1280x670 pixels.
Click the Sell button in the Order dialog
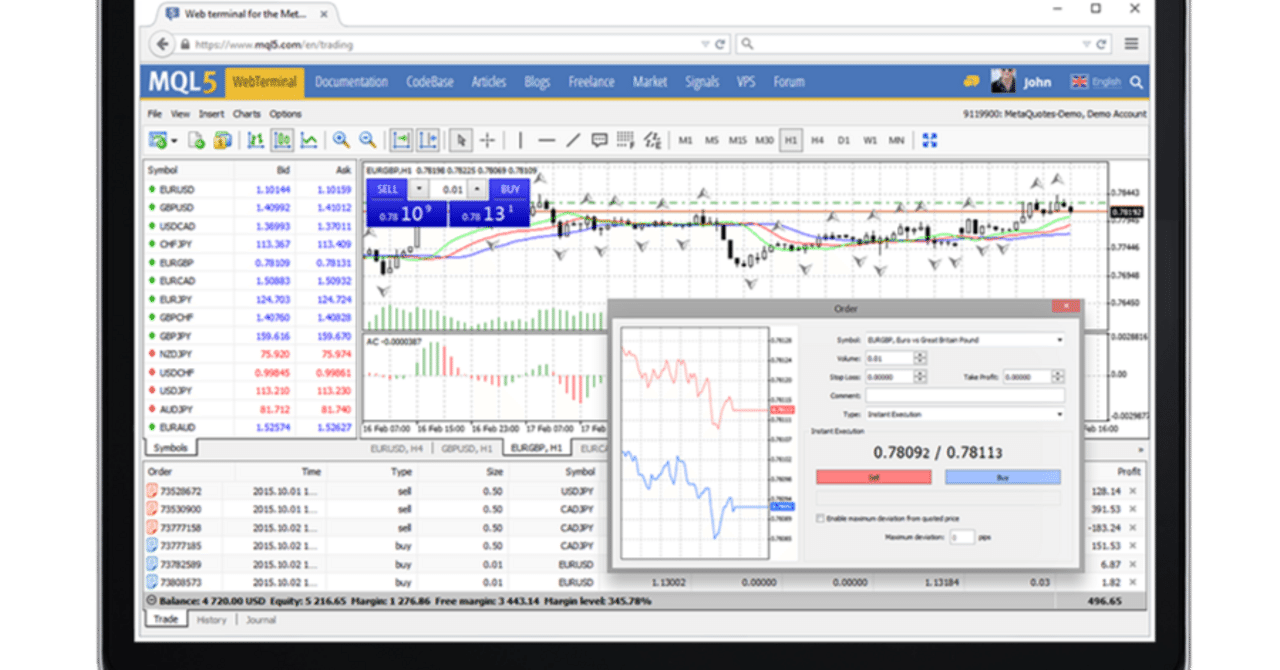click(x=874, y=477)
